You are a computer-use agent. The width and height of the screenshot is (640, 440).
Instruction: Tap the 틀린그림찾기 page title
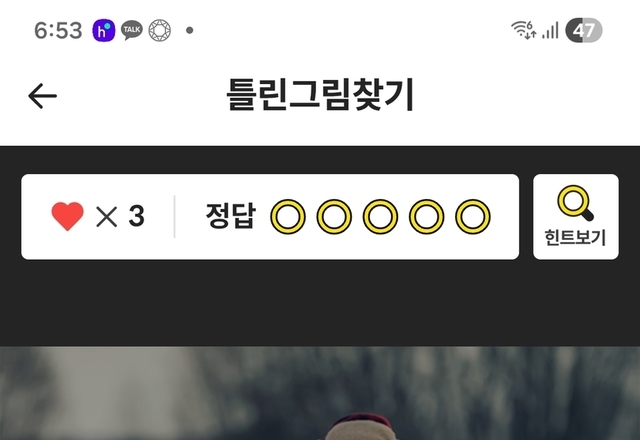320,95
